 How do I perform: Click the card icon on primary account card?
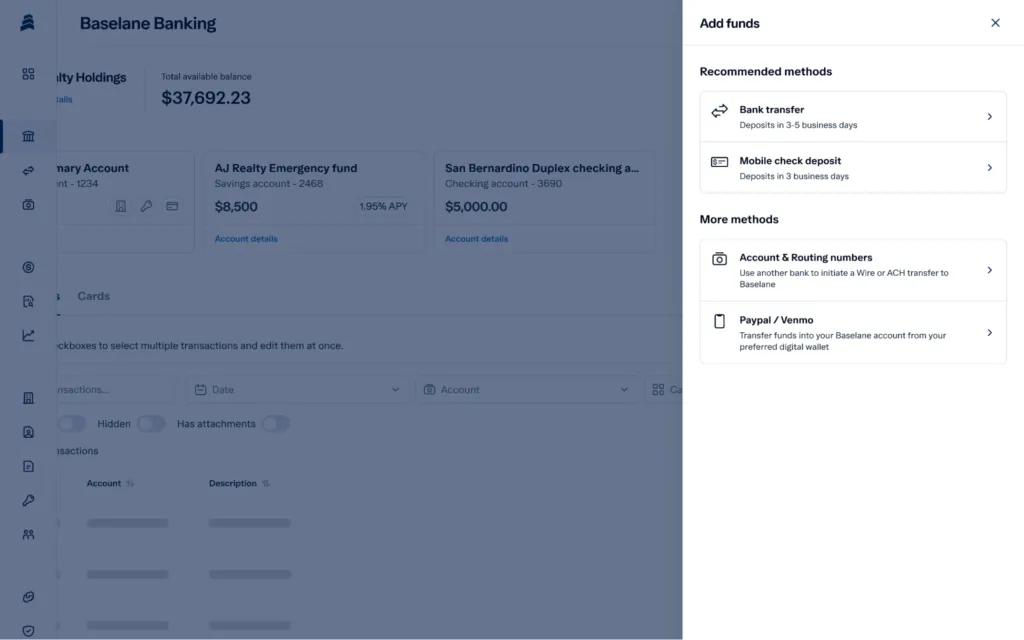[172, 206]
